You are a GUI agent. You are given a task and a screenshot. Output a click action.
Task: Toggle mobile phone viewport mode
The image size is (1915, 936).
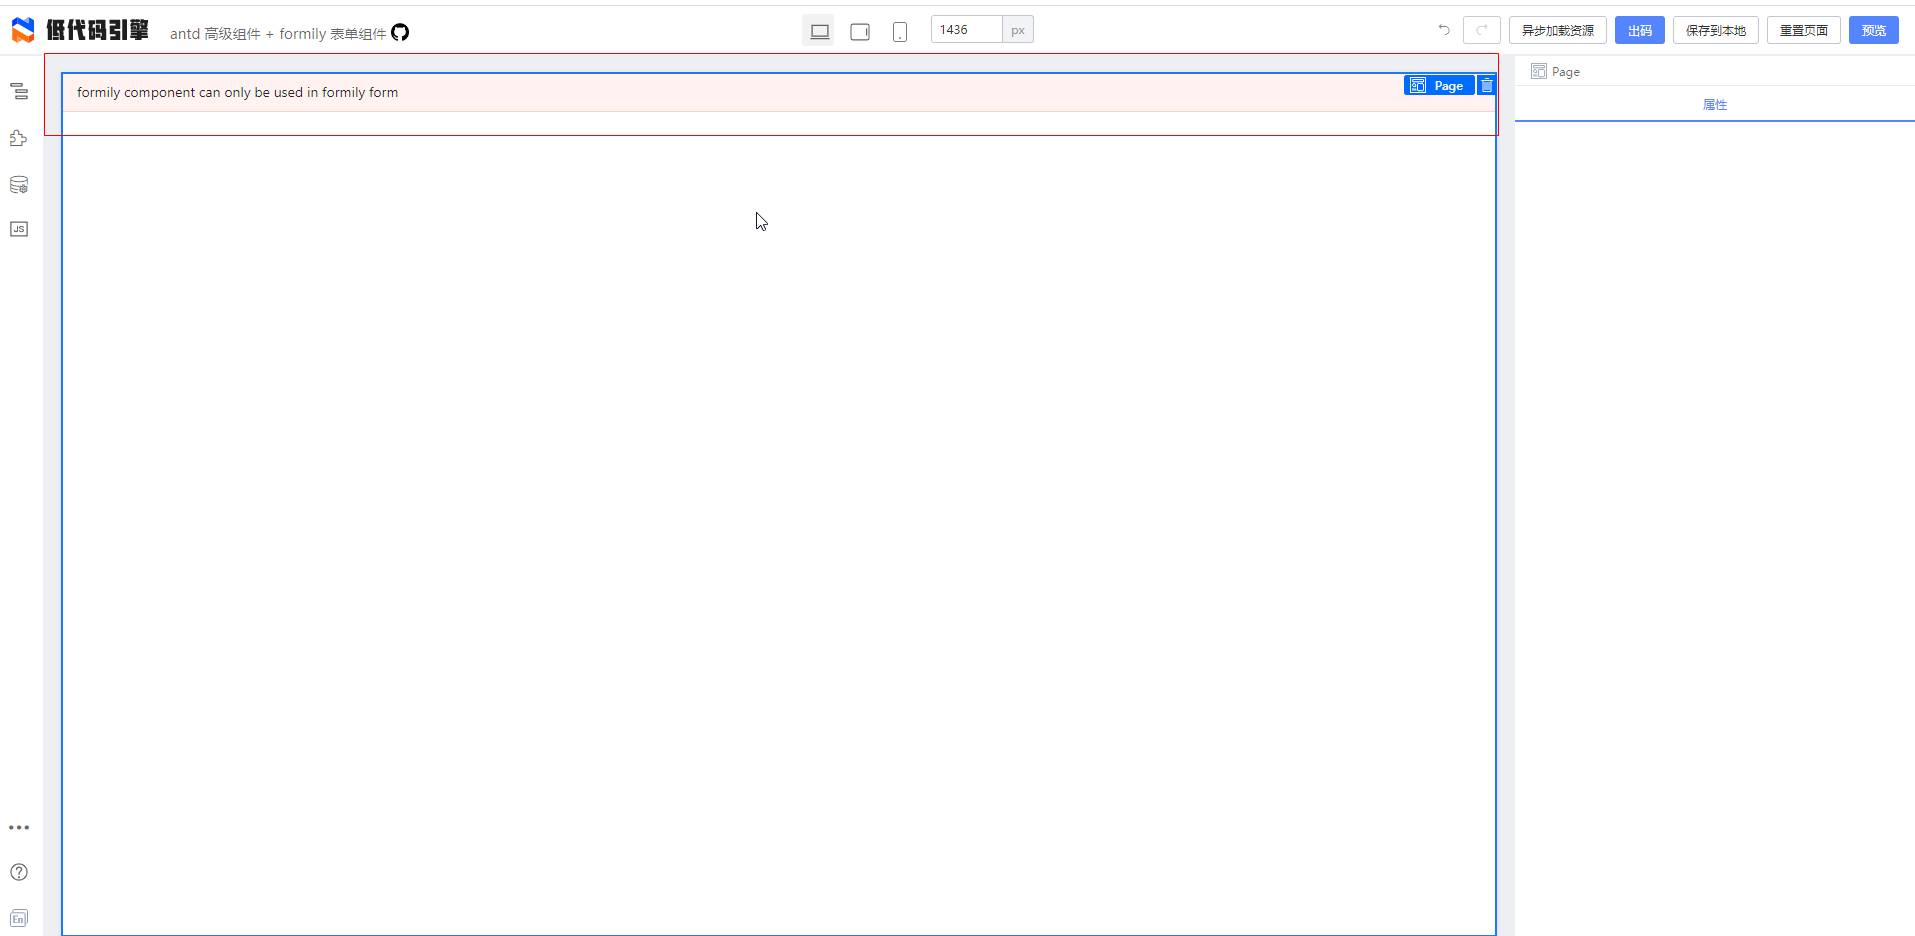(900, 30)
